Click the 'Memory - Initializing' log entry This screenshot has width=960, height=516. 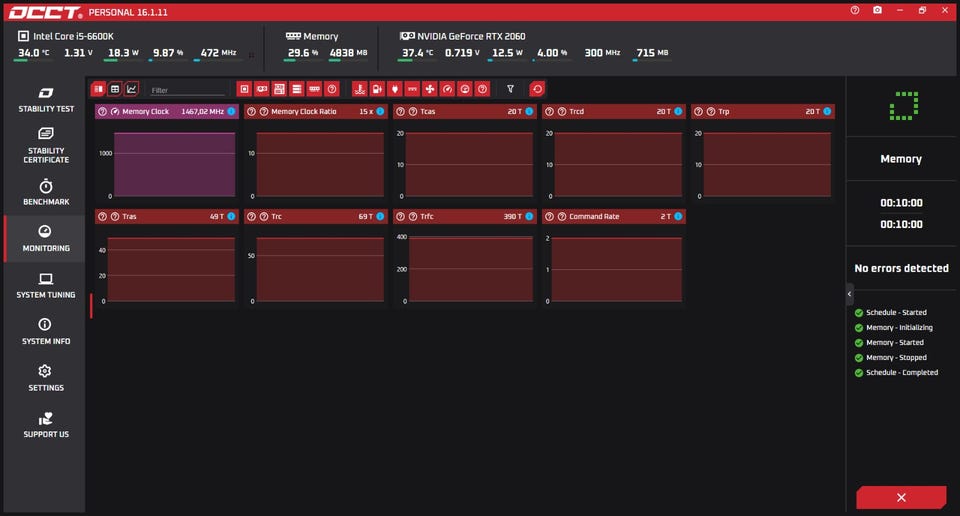[899, 327]
